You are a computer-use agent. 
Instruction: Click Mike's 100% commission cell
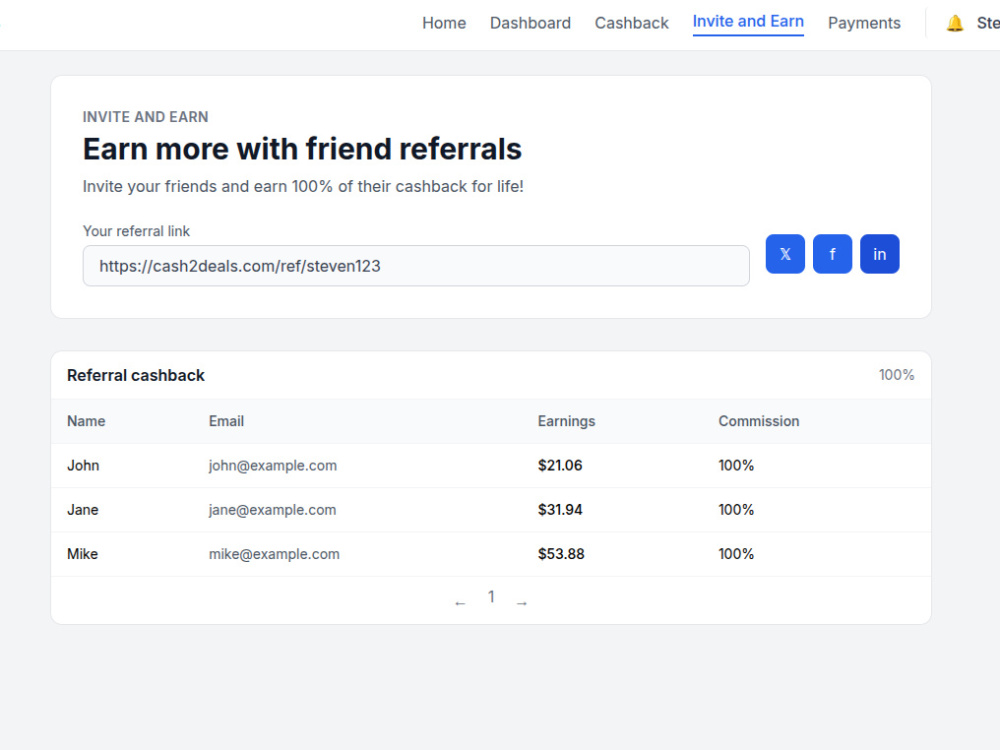pyautogui.click(x=736, y=554)
